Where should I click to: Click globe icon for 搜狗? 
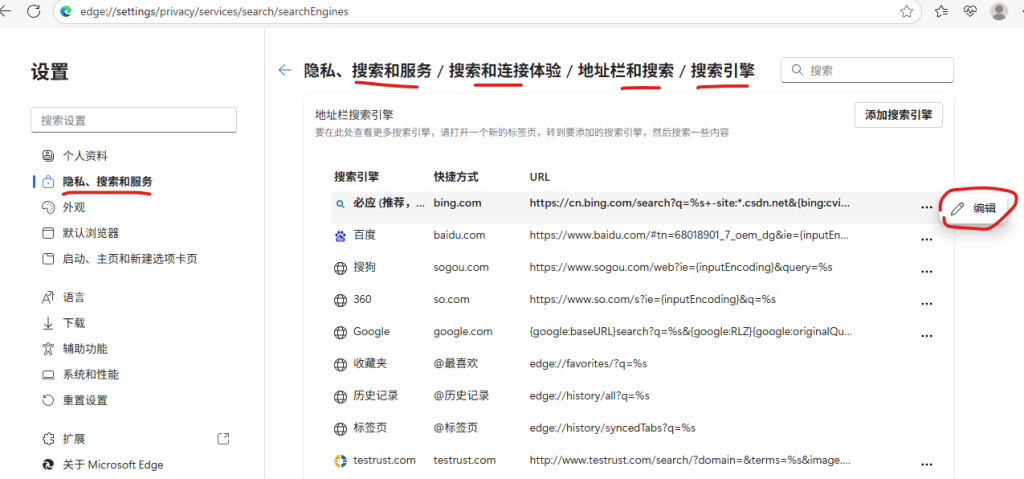(x=340, y=268)
